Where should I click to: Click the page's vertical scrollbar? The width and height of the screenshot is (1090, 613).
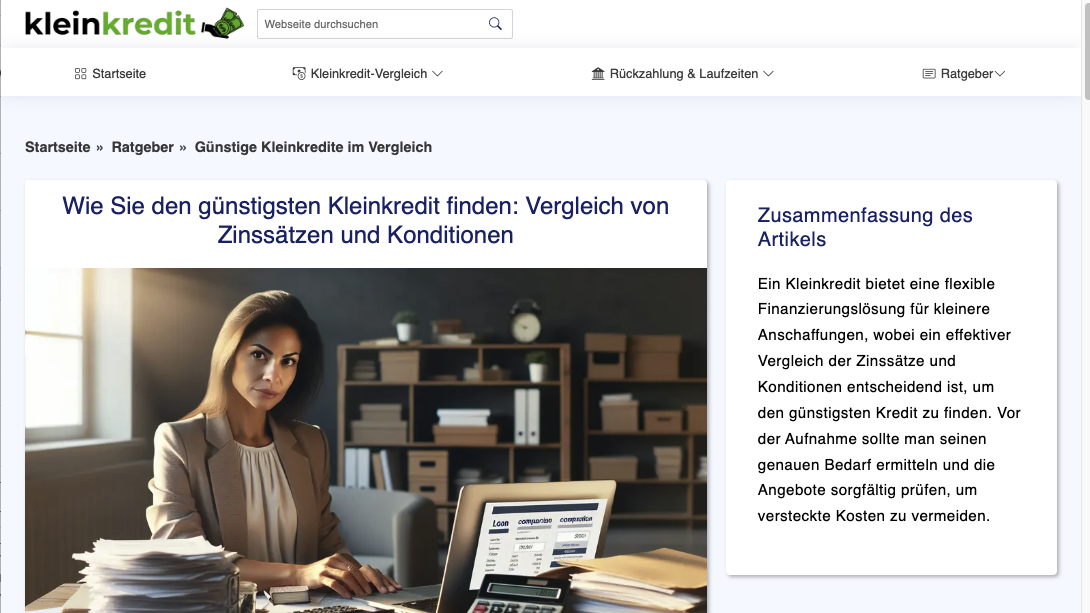[x=1085, y=300]
